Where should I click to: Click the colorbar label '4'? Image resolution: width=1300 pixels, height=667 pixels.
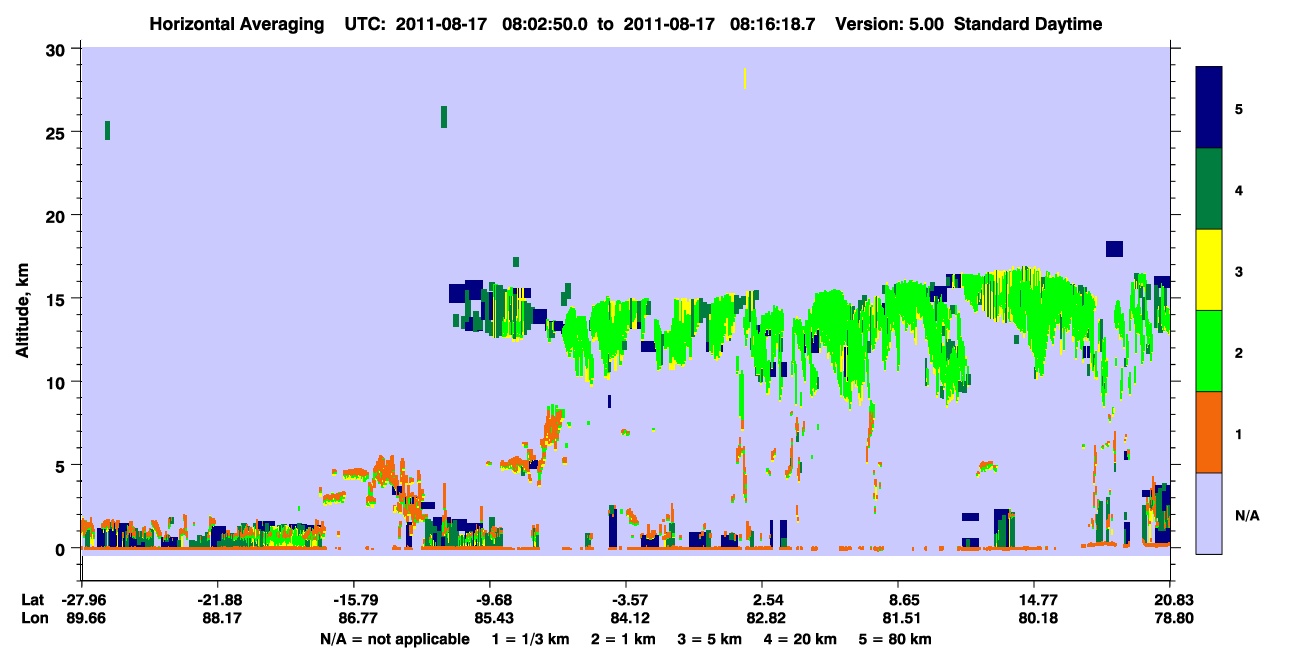point(1239,190)
